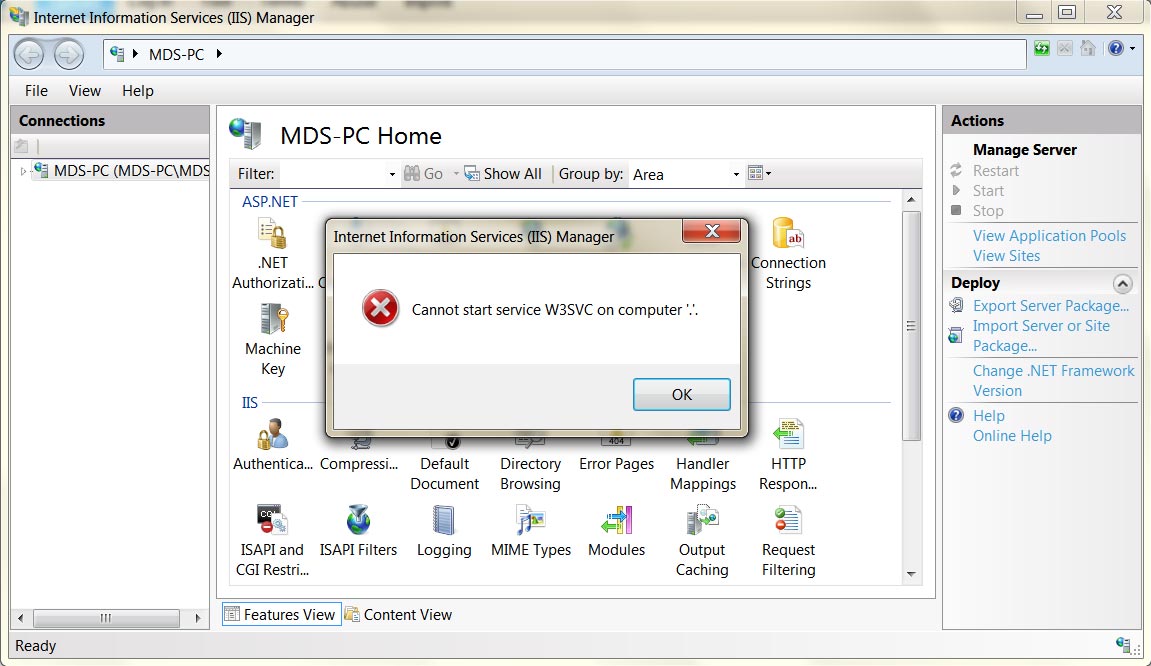Open View Sites link
The width and height of the screenshot is (1151, 666).
click(1006, 256)
